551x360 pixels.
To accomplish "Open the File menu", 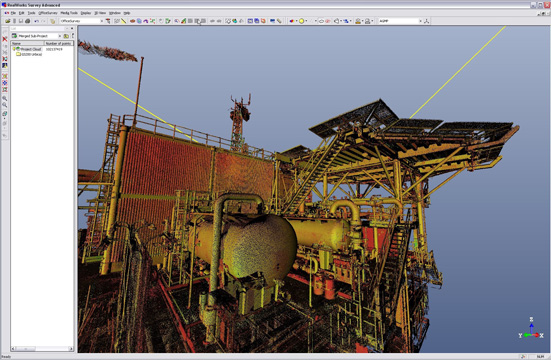I will [13, 13].
